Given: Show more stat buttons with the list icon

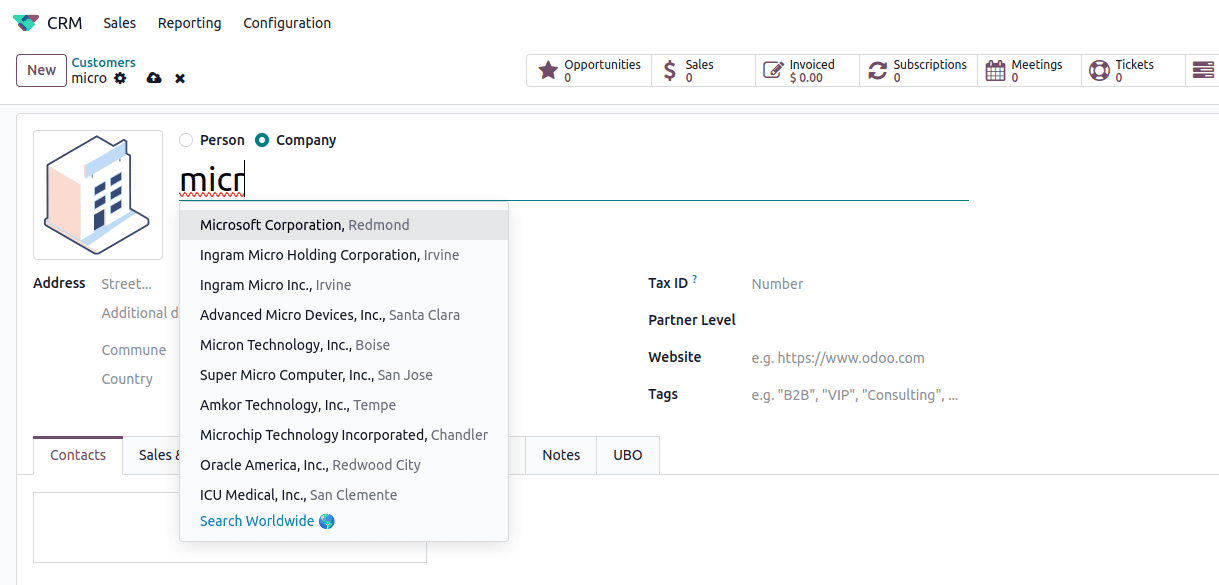Looking at the screenshot, I should point(1201,70).
